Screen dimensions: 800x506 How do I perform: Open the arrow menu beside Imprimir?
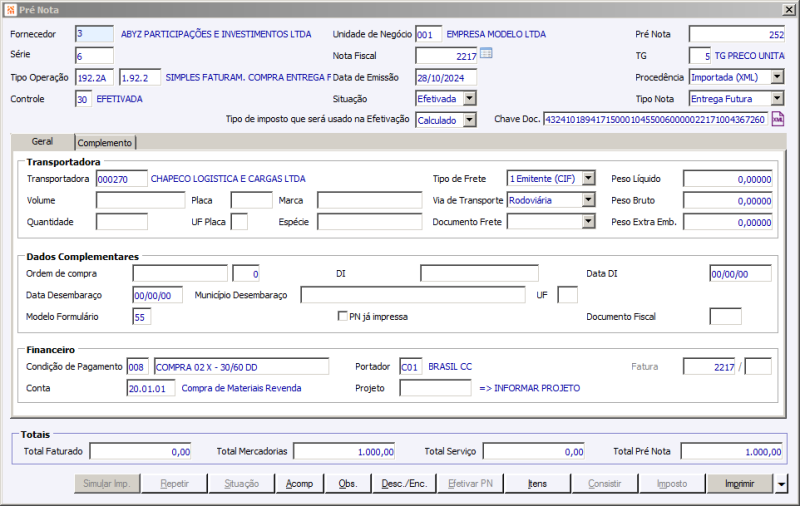pos(781,484)
